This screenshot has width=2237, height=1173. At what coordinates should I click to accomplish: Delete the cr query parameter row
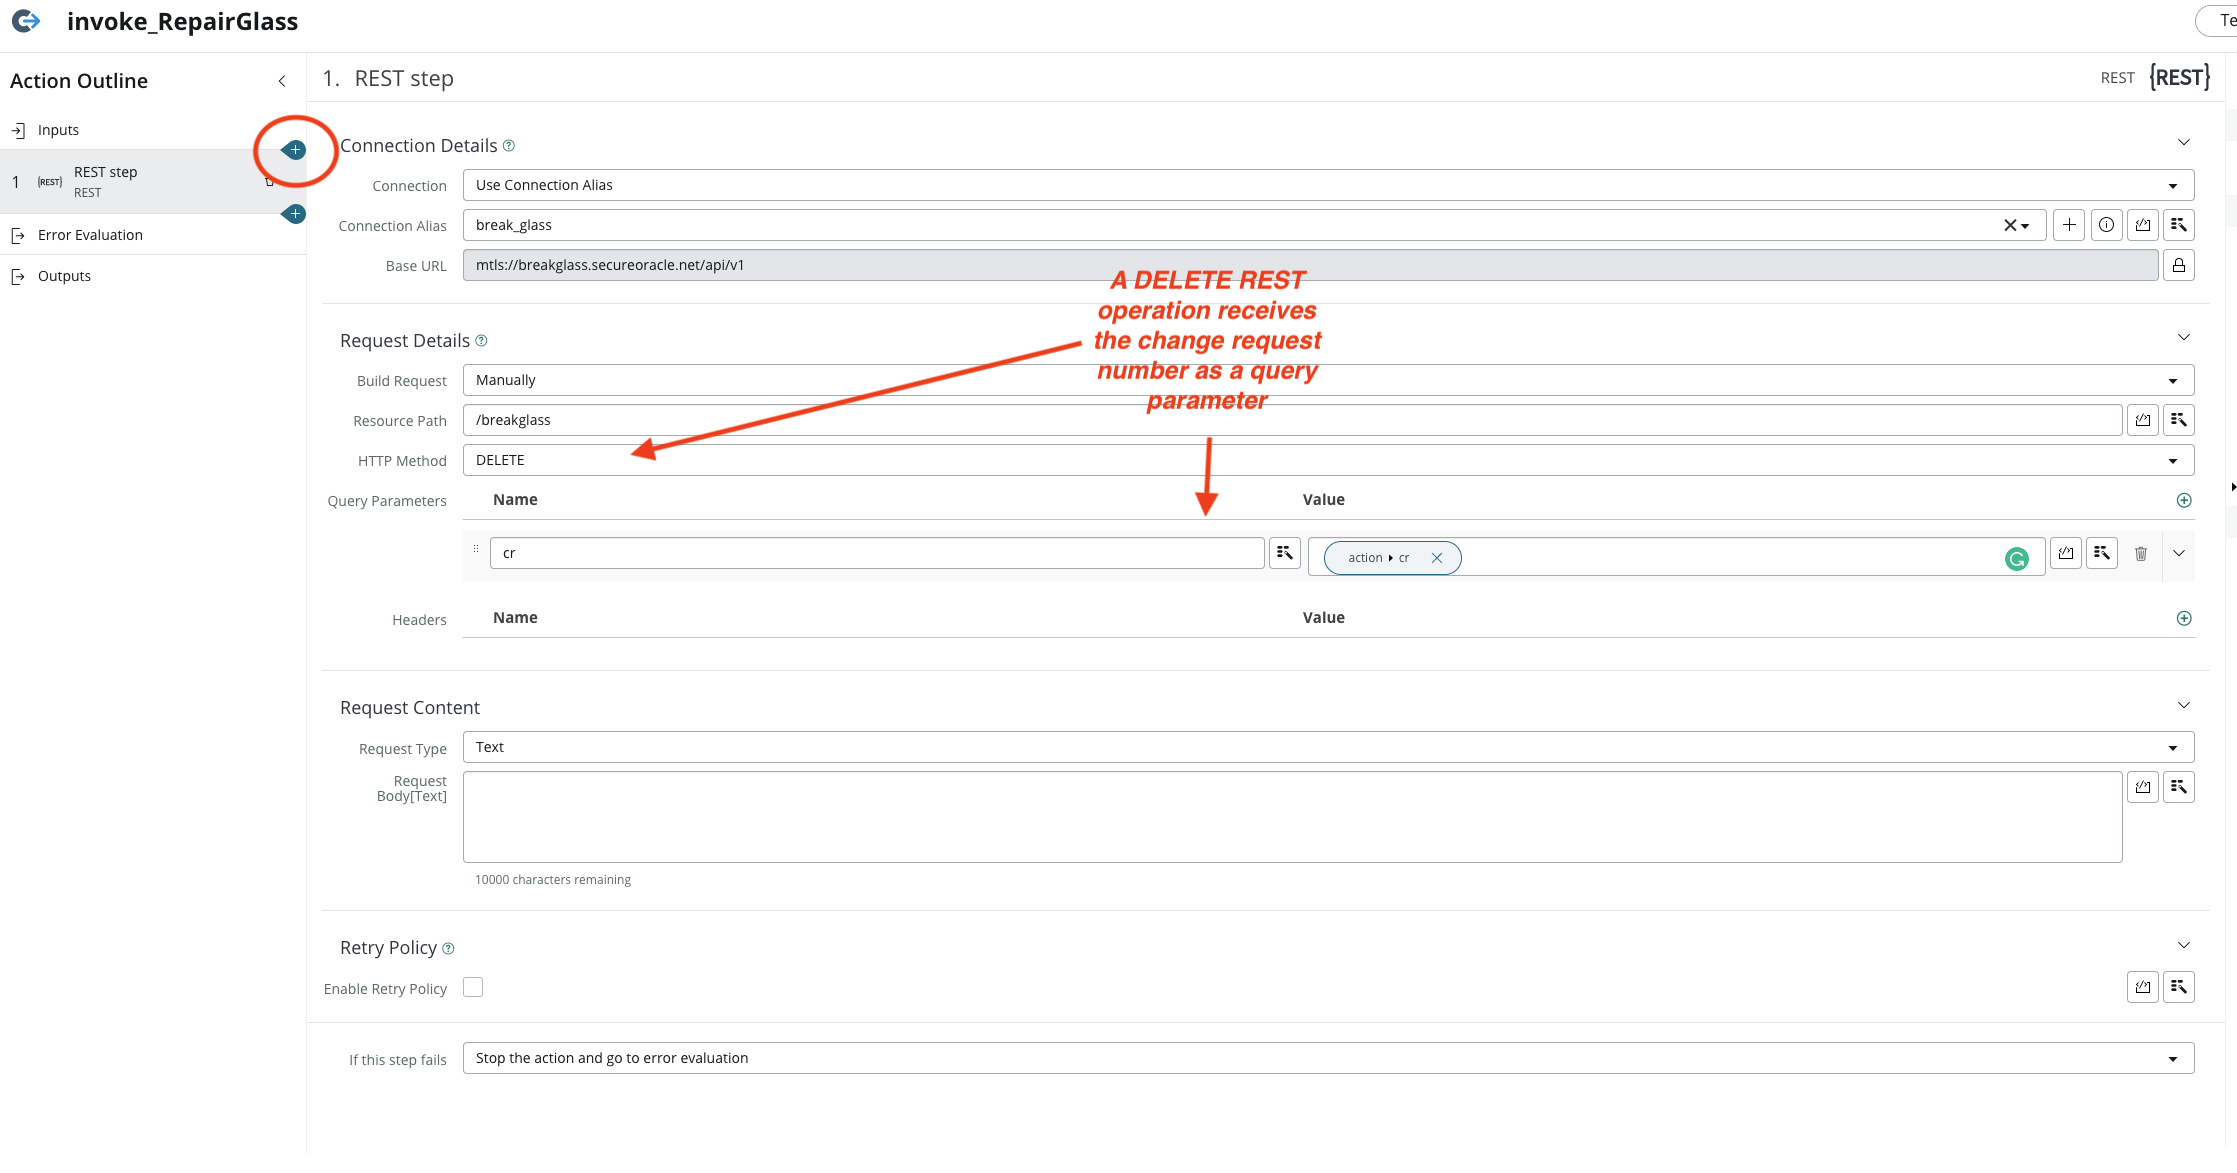coord(2141,553)
